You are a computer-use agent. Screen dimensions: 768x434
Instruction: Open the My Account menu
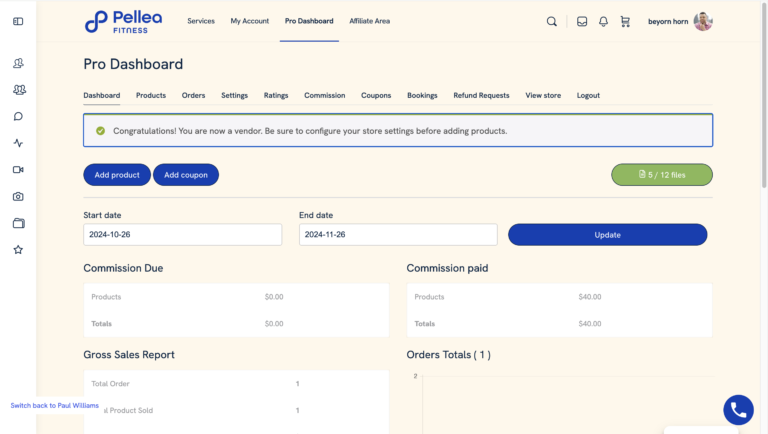click(250, 21)
